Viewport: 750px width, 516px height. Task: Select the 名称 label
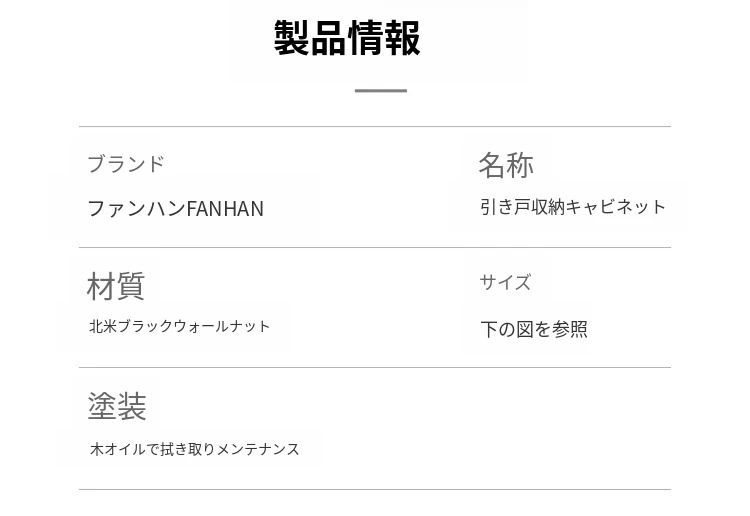click(x=505, y=165)
